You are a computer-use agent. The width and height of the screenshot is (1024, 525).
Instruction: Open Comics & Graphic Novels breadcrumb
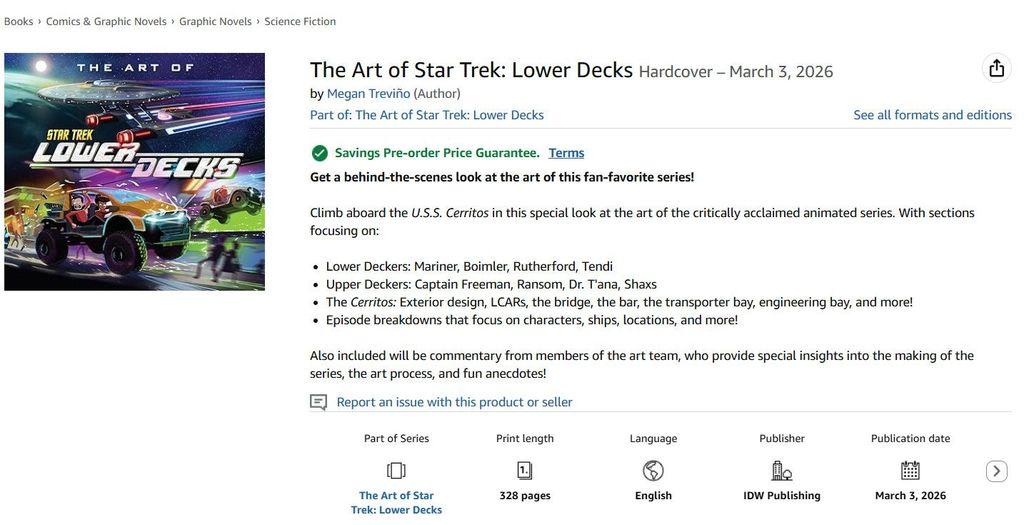click(x=106, y=22)
